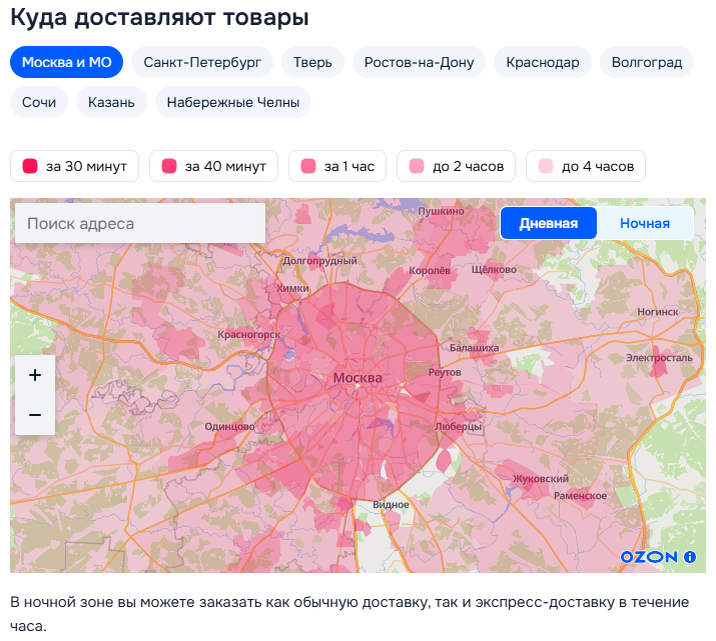The image size is (716, 641).
Task: Click the Люберцы label on the map
Action: [x=458, y=426]
